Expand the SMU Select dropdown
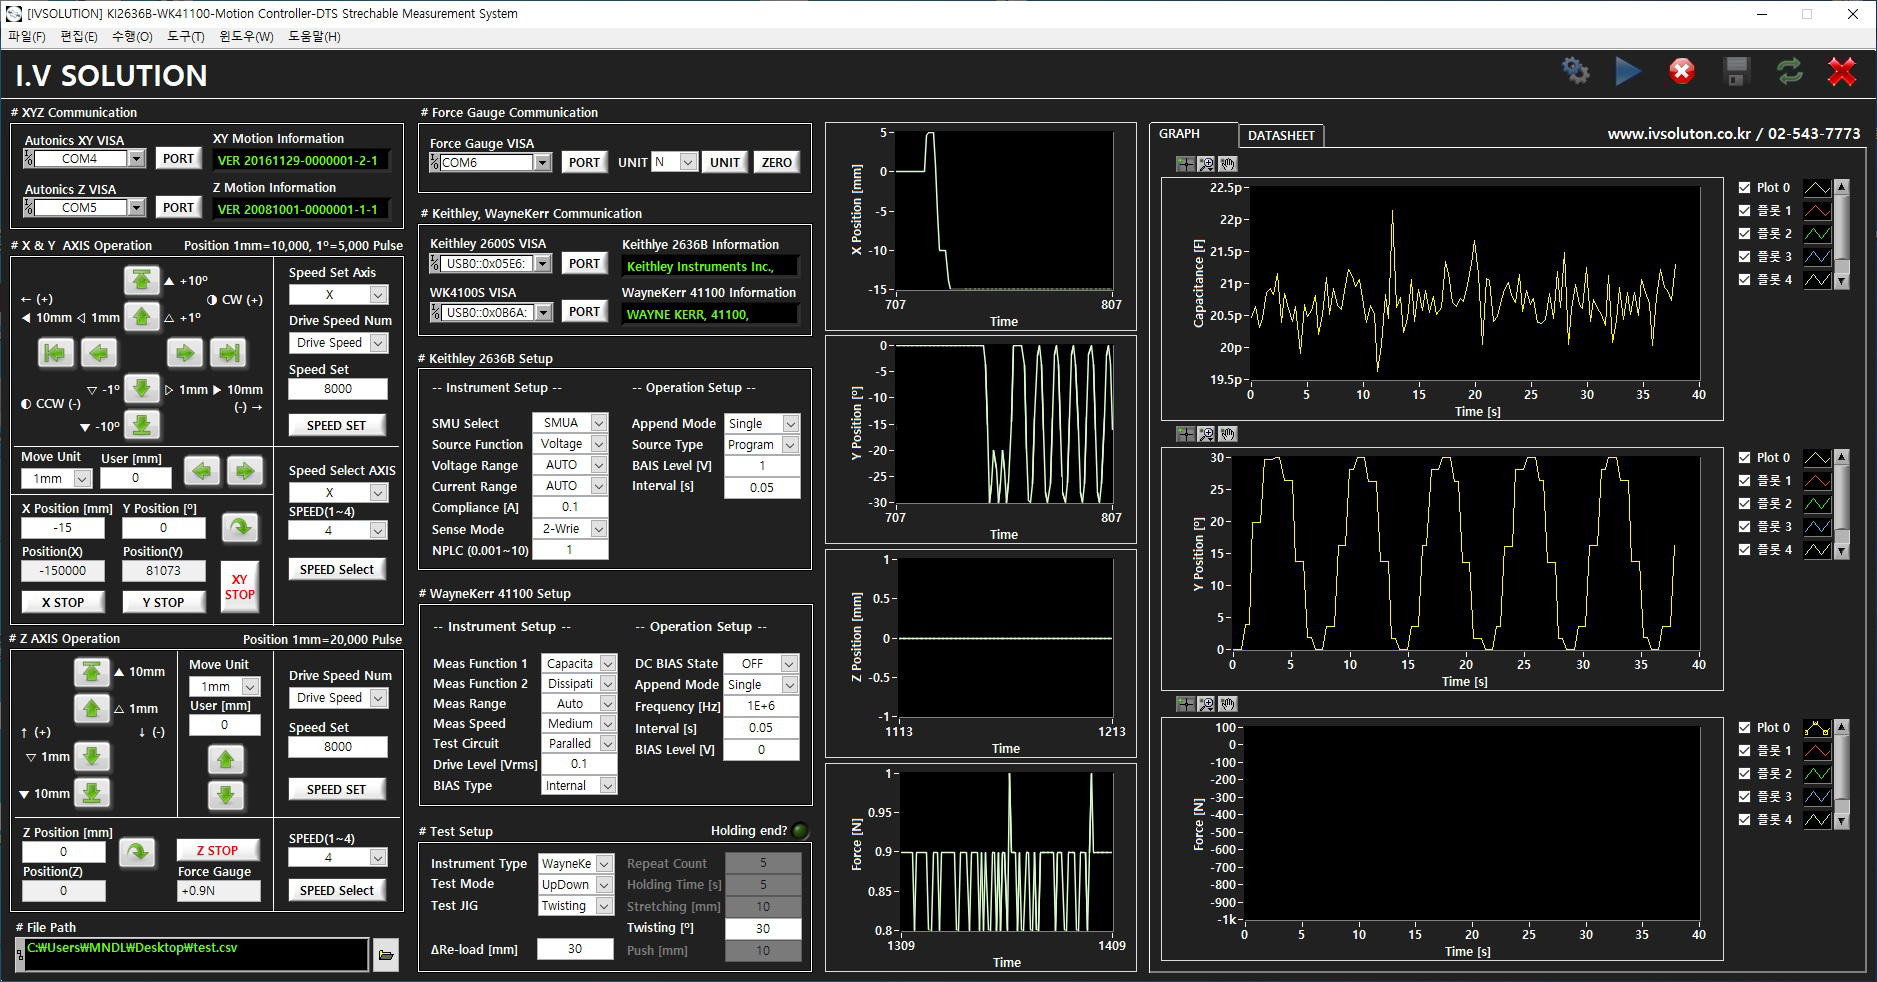Screen dimensions: 1877x982 click(598, 423)
